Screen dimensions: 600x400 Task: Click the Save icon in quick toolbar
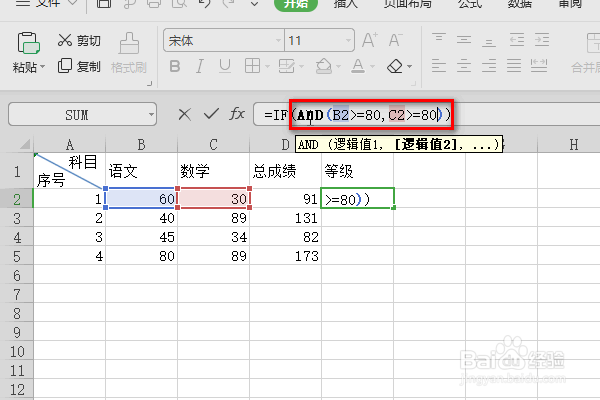104,4
